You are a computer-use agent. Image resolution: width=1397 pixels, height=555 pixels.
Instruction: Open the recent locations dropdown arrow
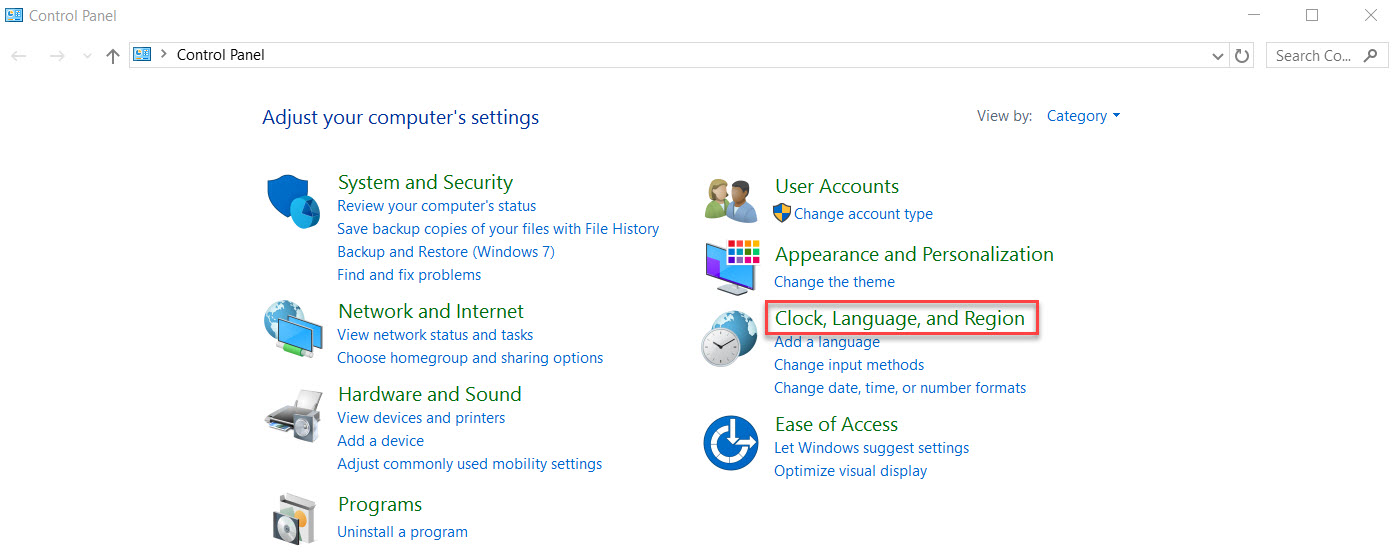click(x=87, y=56)
